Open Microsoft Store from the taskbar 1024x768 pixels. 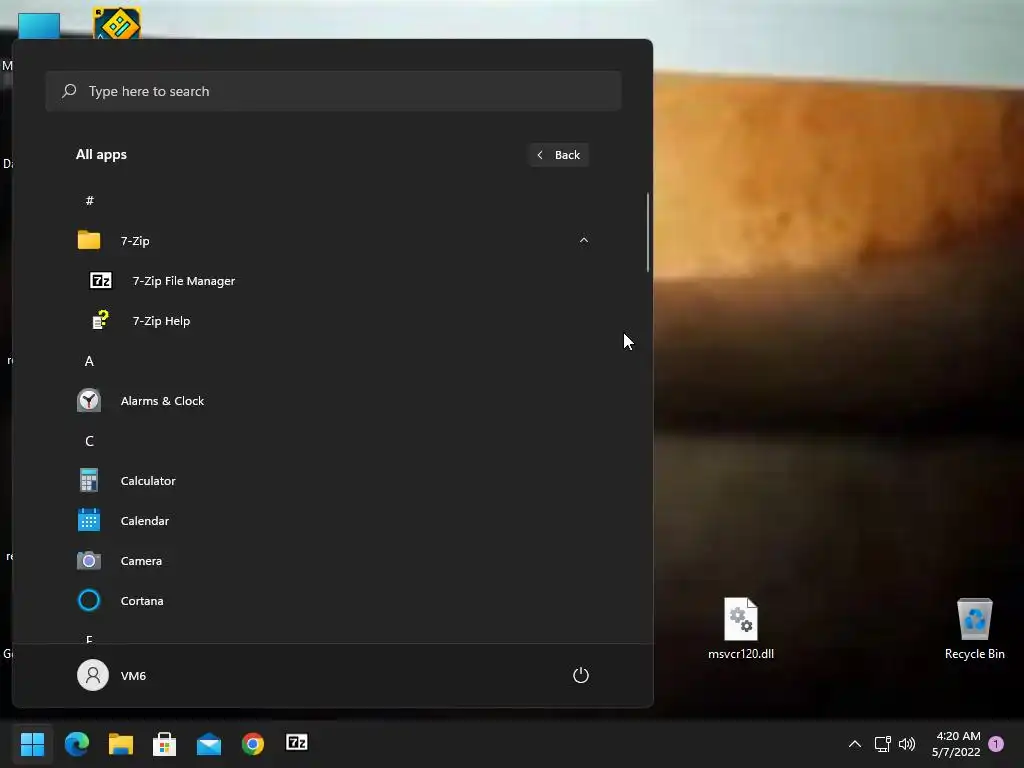(165, 744)
